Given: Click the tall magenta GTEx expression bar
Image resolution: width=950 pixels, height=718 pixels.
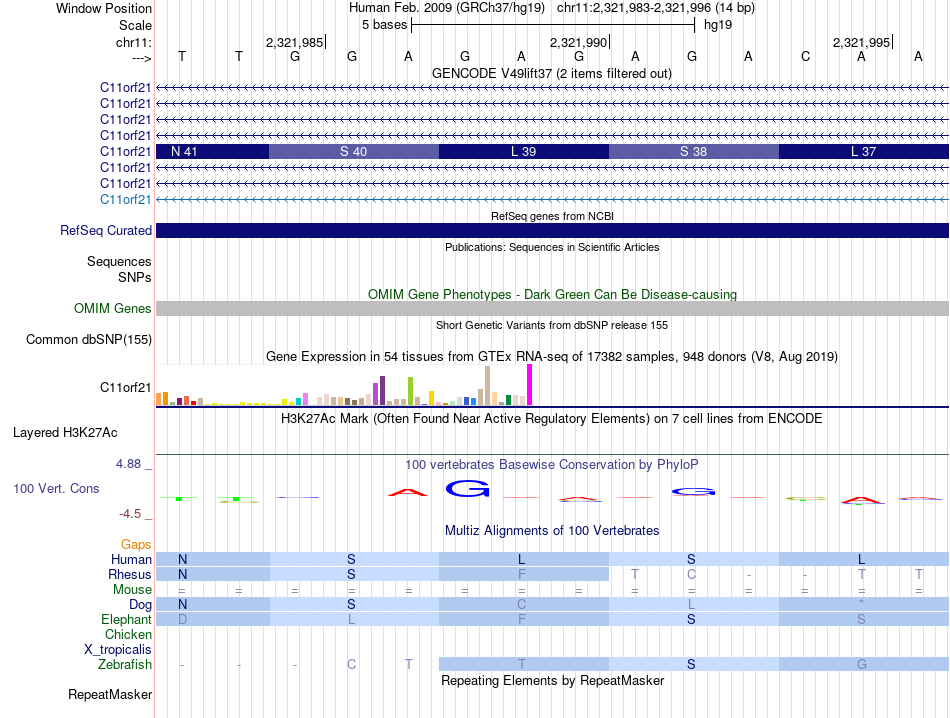Looking at the screenshot, I should tap(530, 385).
